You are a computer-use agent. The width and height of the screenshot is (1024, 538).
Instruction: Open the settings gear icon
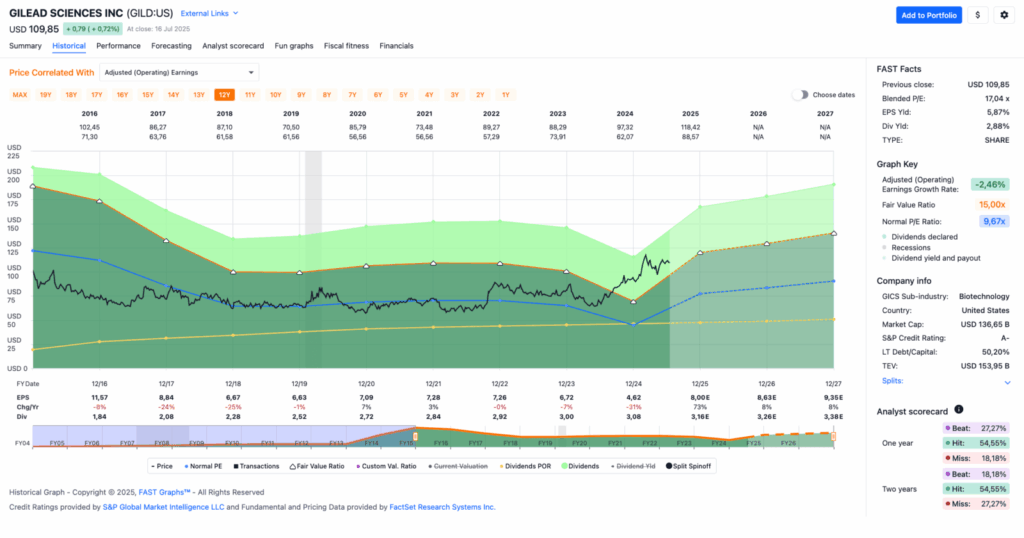pyautogui.click(x=1004, y=15)
